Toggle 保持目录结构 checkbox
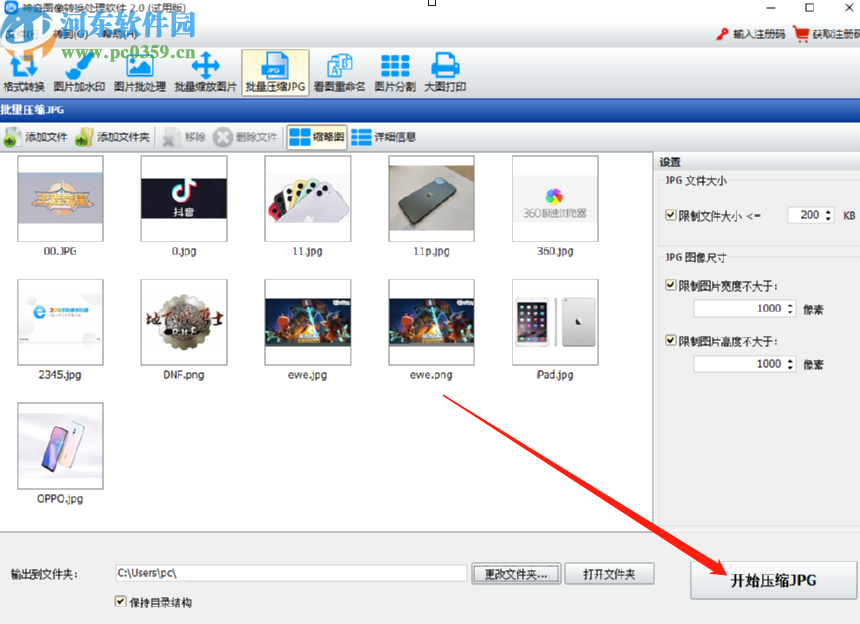The width and height of the screenshot is (860, 624). pos(121,601)
